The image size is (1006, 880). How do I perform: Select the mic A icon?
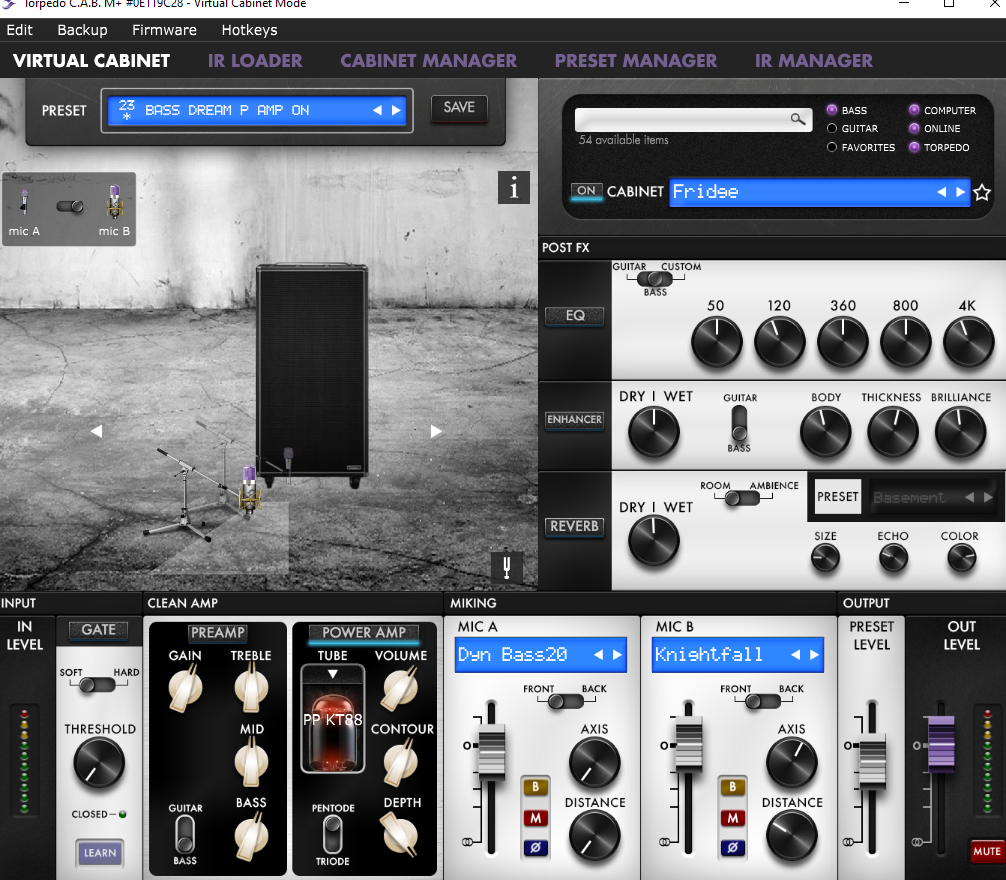(24, 203)
